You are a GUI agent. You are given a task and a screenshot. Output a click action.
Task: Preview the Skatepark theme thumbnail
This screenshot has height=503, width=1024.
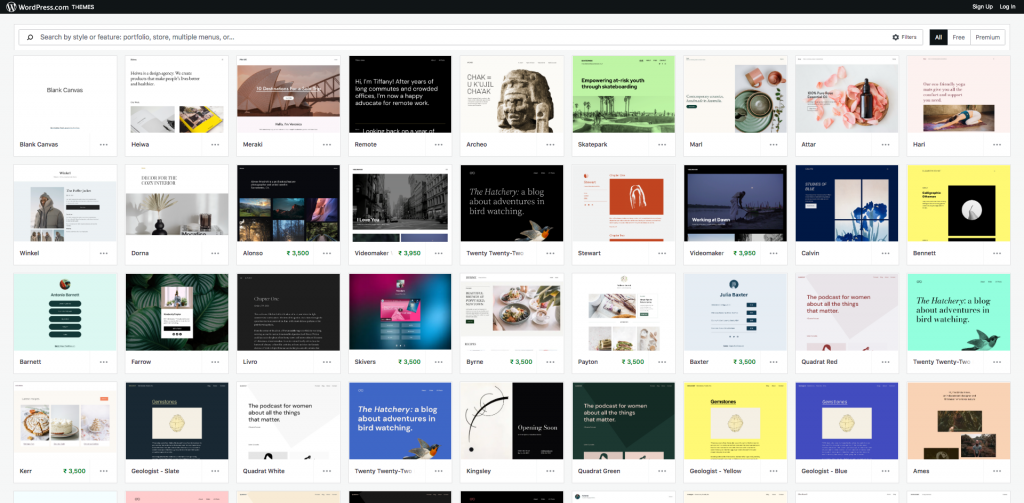click(x=624, y=94)
